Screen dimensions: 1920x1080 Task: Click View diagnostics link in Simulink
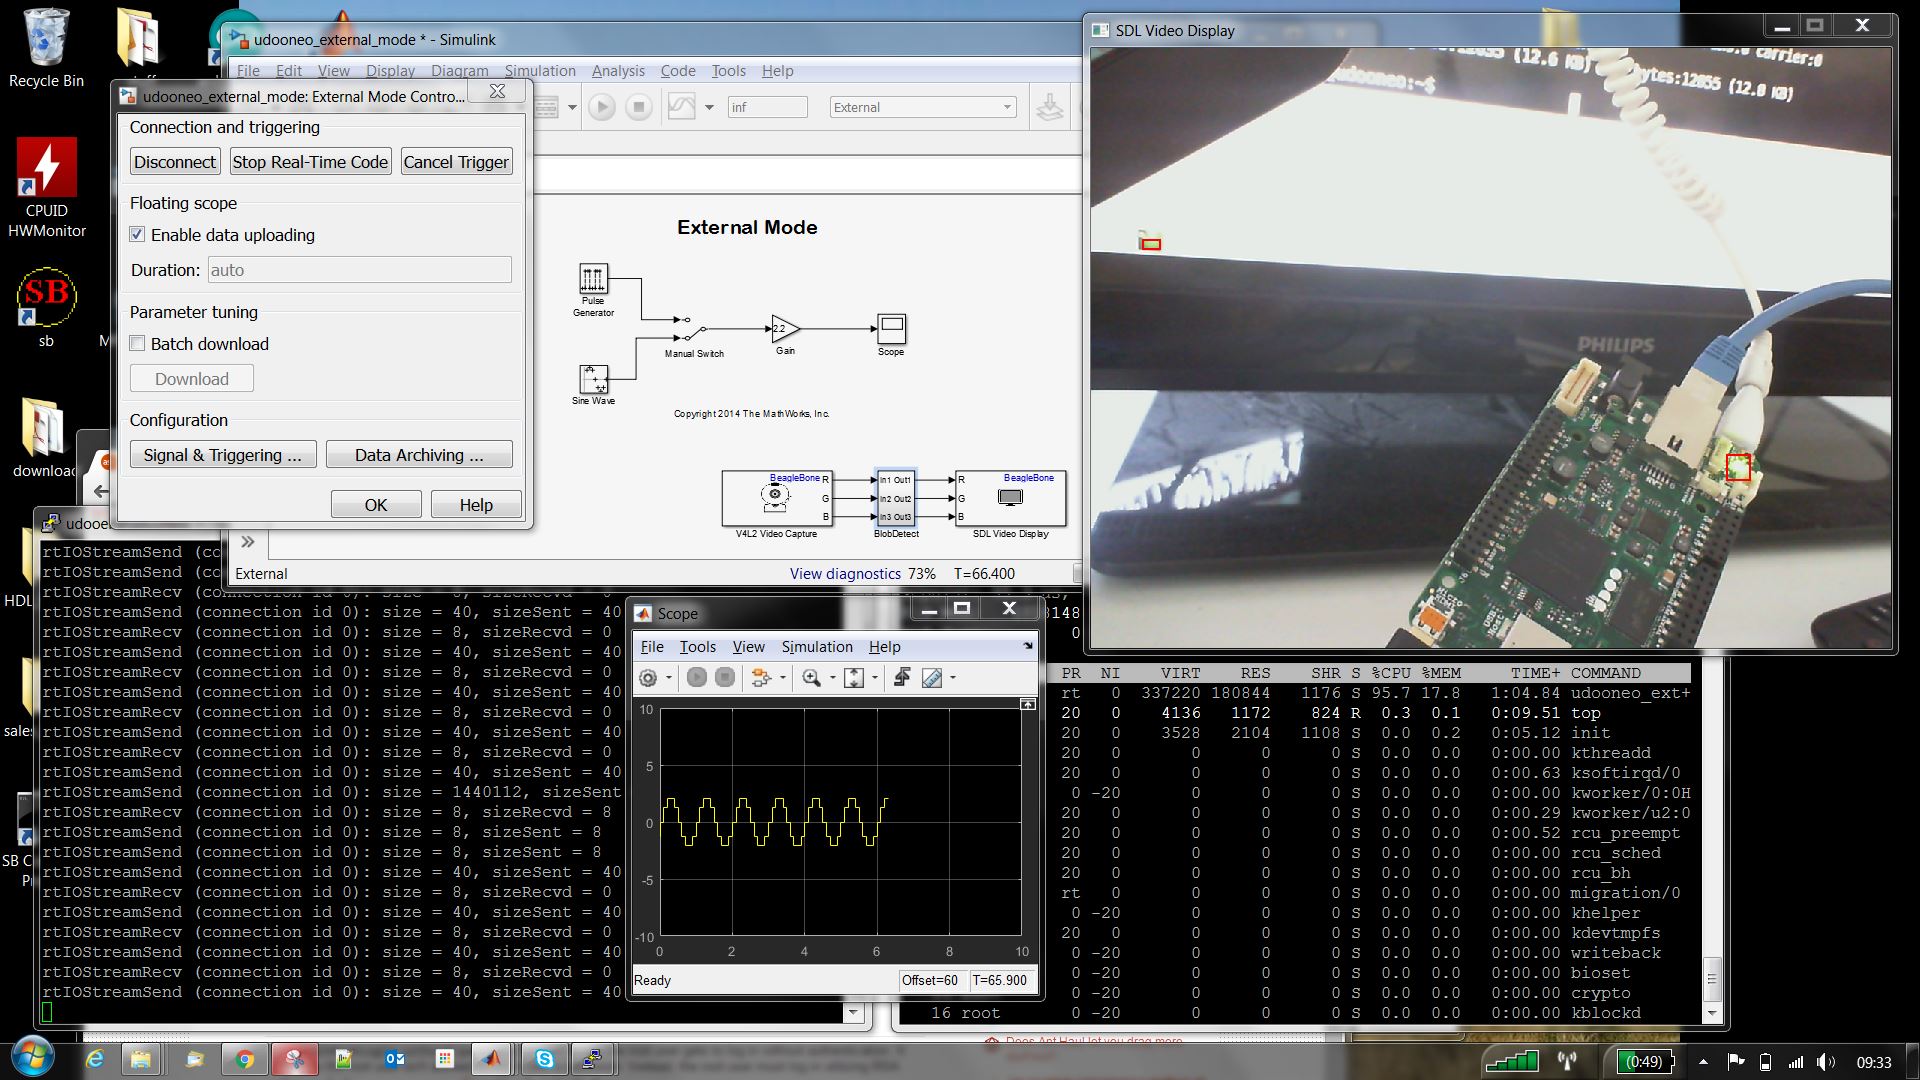845,574
